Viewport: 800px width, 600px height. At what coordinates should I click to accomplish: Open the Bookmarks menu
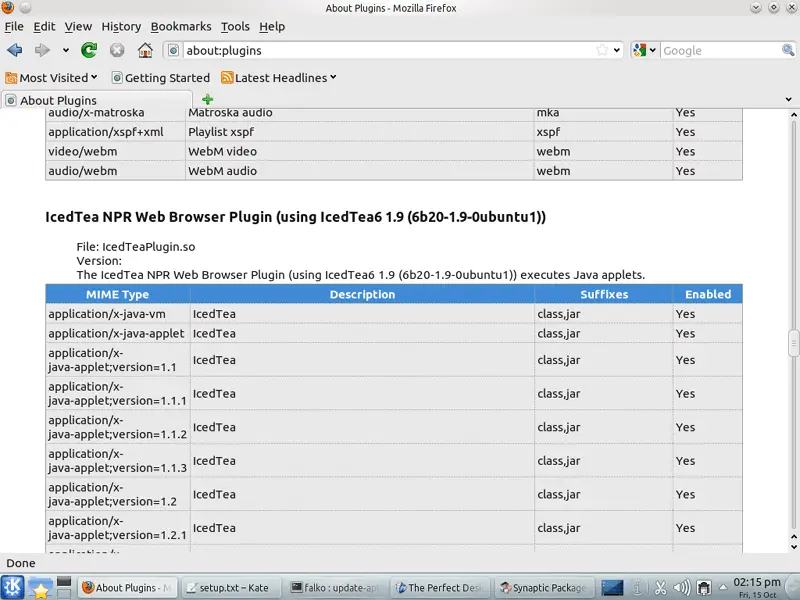pyautogui.click(x=181, y=27)
